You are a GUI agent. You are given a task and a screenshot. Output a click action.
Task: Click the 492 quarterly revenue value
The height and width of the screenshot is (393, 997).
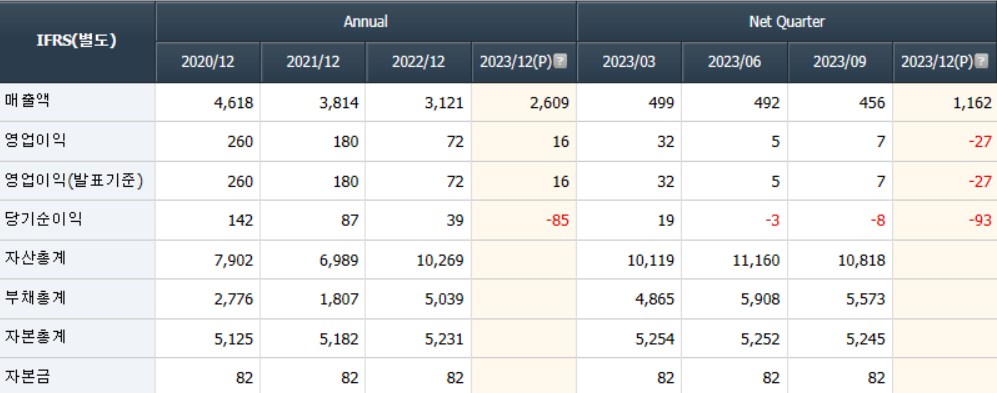pos(767,102)
